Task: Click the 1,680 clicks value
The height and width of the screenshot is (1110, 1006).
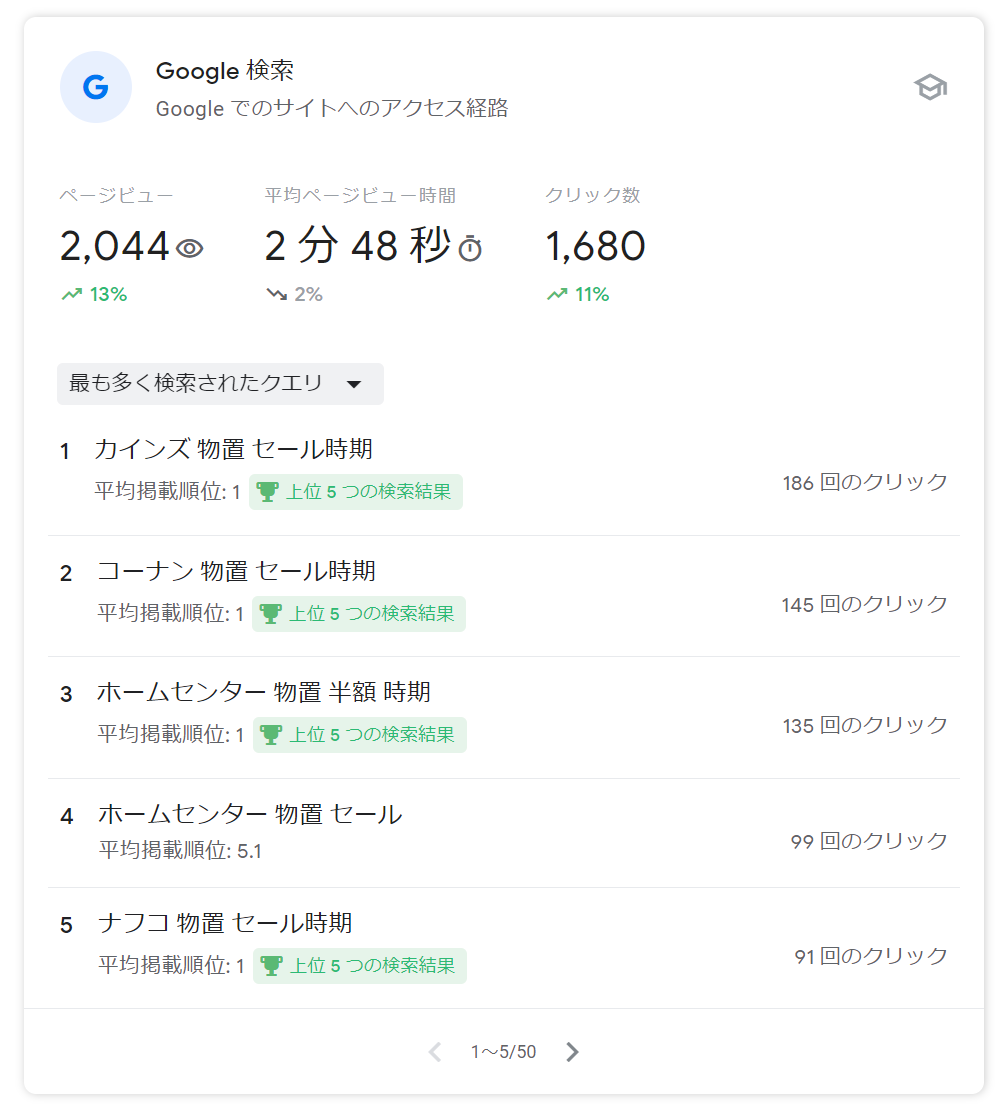Action: coord(595,246)
